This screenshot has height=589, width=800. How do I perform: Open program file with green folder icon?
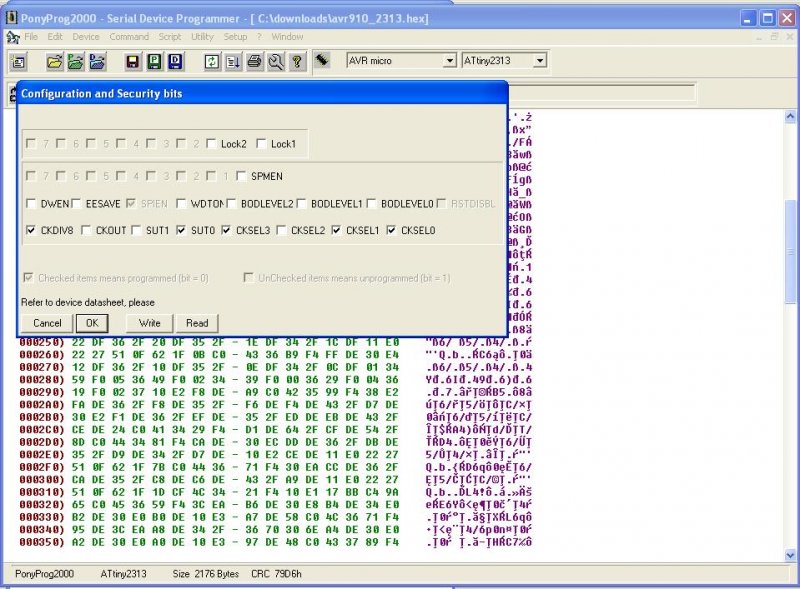coord(76,62)
